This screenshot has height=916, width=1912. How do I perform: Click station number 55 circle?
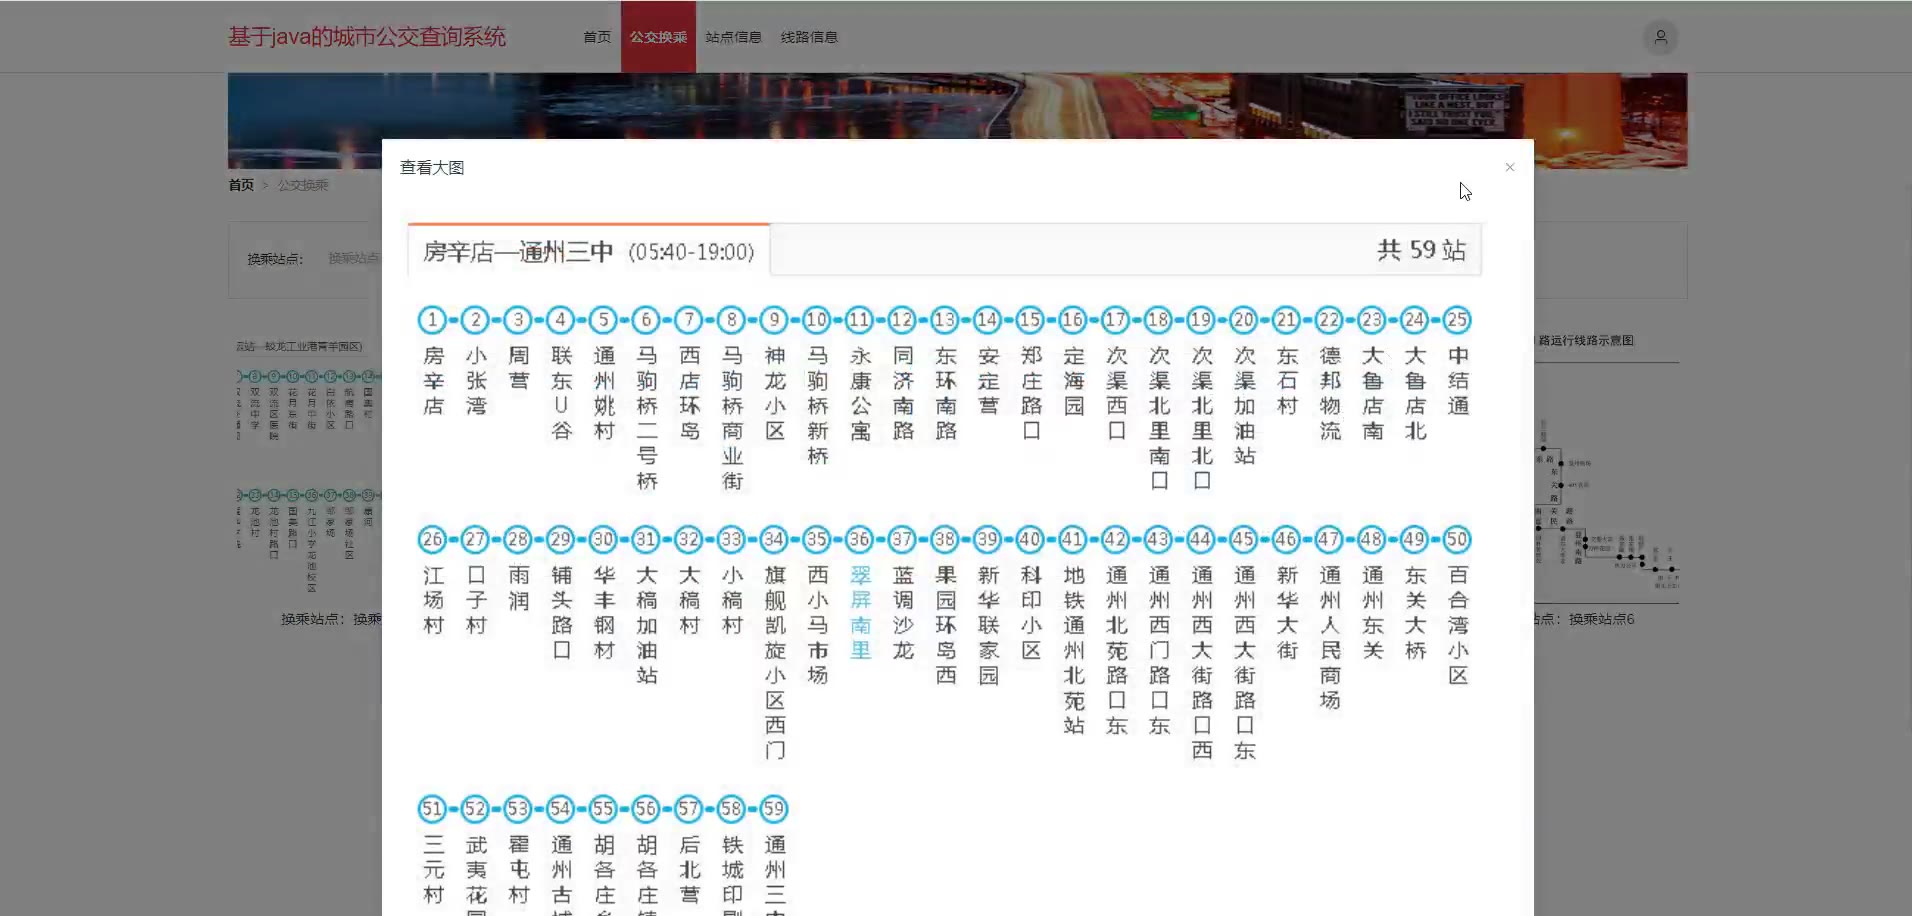point(603,809)
